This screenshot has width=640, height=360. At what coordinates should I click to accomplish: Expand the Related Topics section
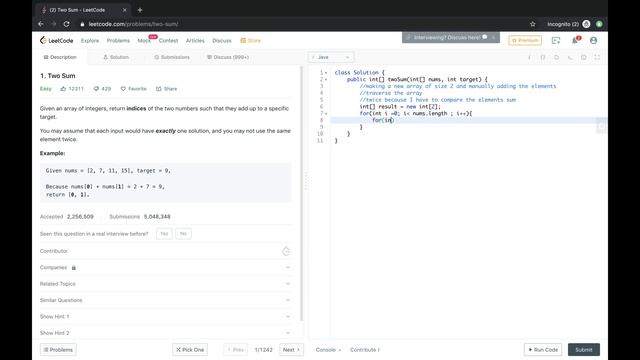click(x=165, y=284)
